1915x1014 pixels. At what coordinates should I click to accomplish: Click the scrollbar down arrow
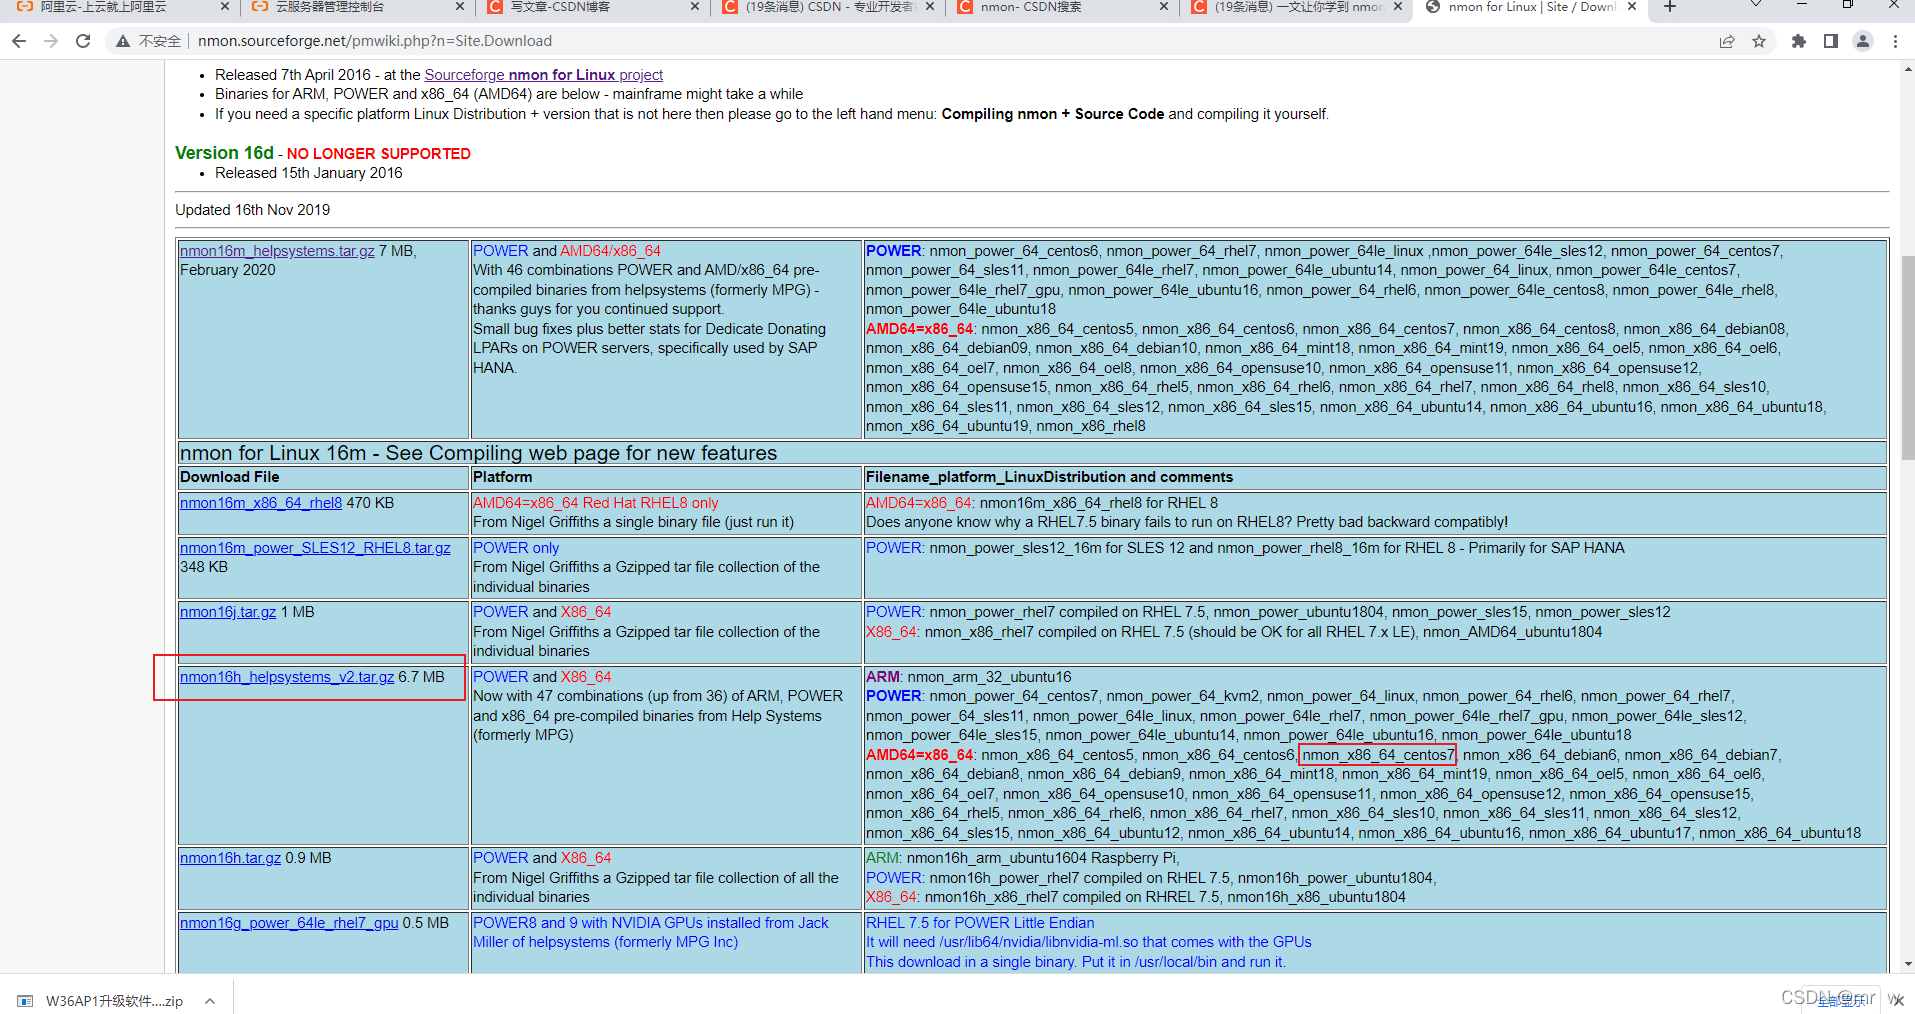tap(1907, 965)
